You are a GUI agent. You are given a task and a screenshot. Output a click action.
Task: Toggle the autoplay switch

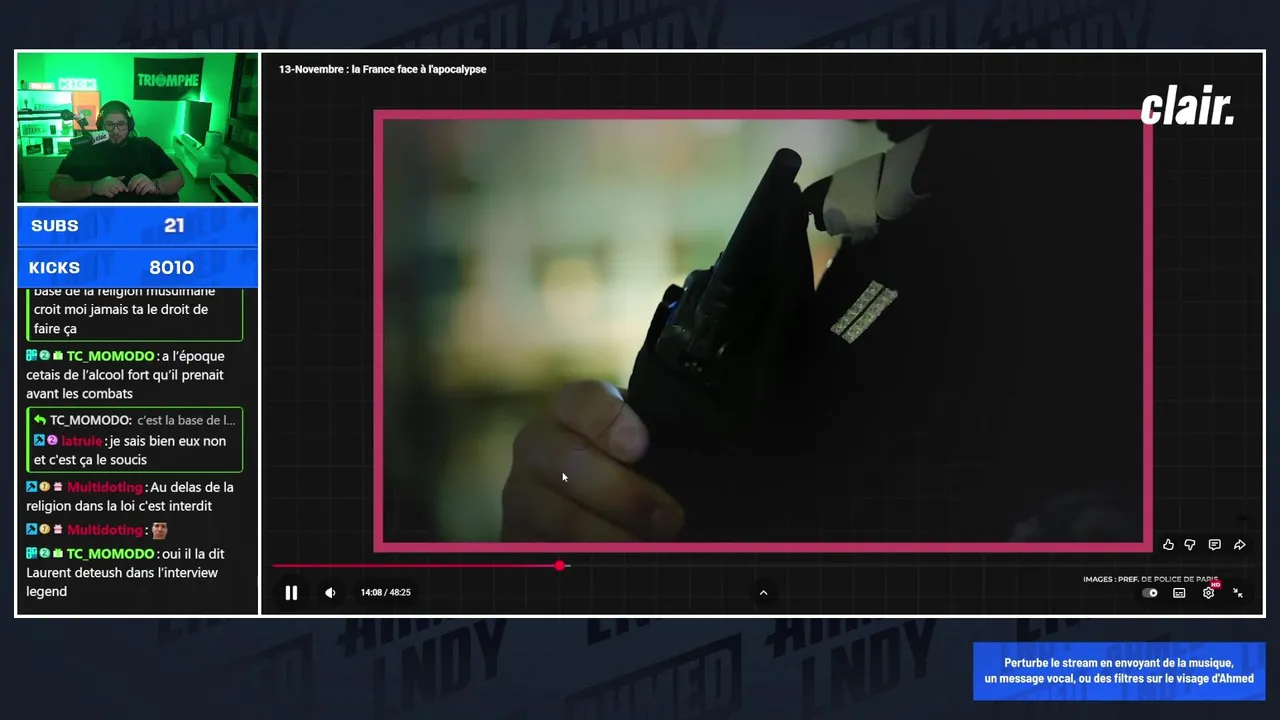[x=1150, y=593]
